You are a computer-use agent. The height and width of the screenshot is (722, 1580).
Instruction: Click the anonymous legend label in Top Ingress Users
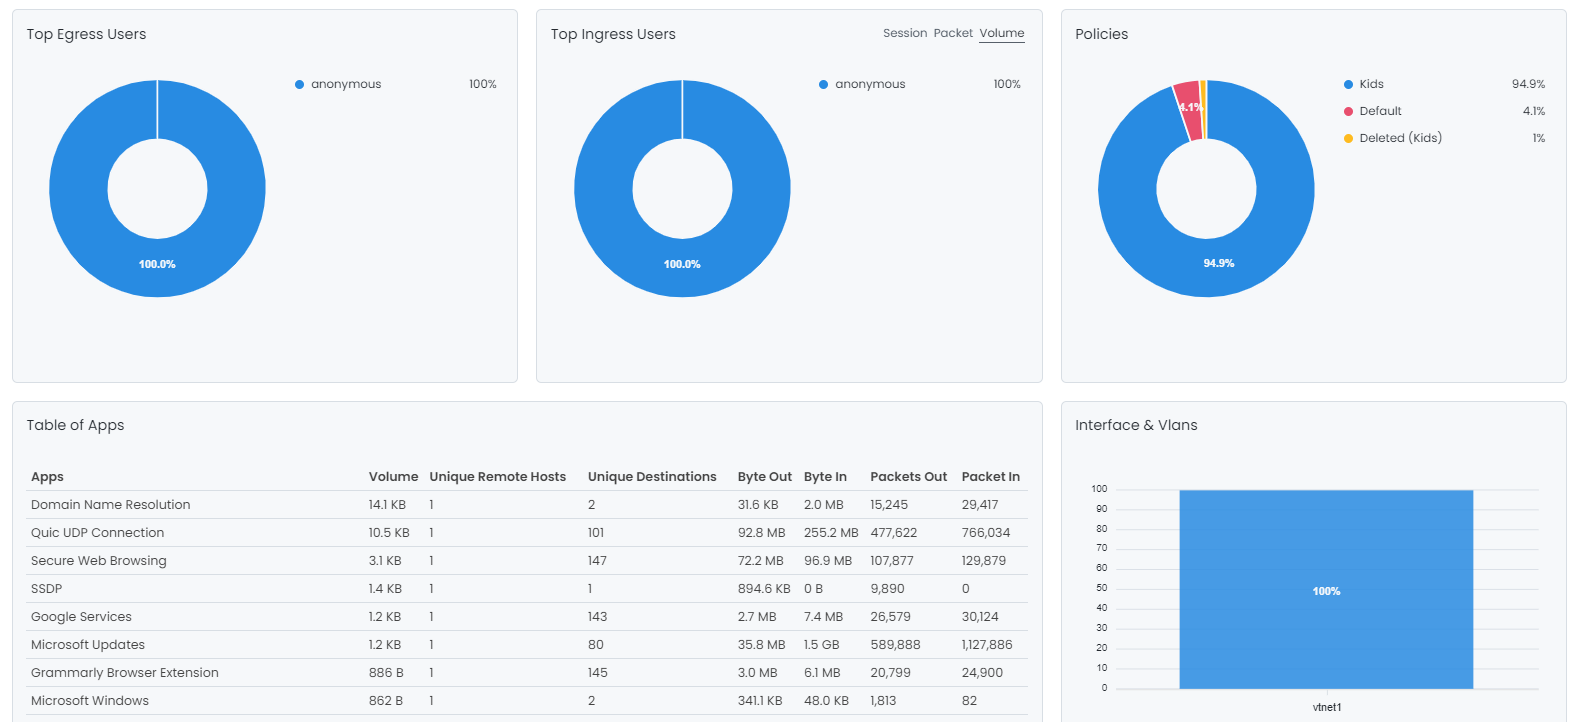(x=870, y=84)
